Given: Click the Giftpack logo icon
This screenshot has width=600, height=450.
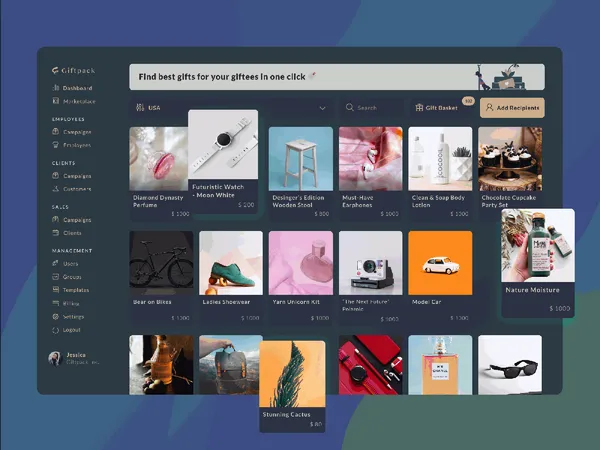Looking at the screenshot, I should [55, 70].
